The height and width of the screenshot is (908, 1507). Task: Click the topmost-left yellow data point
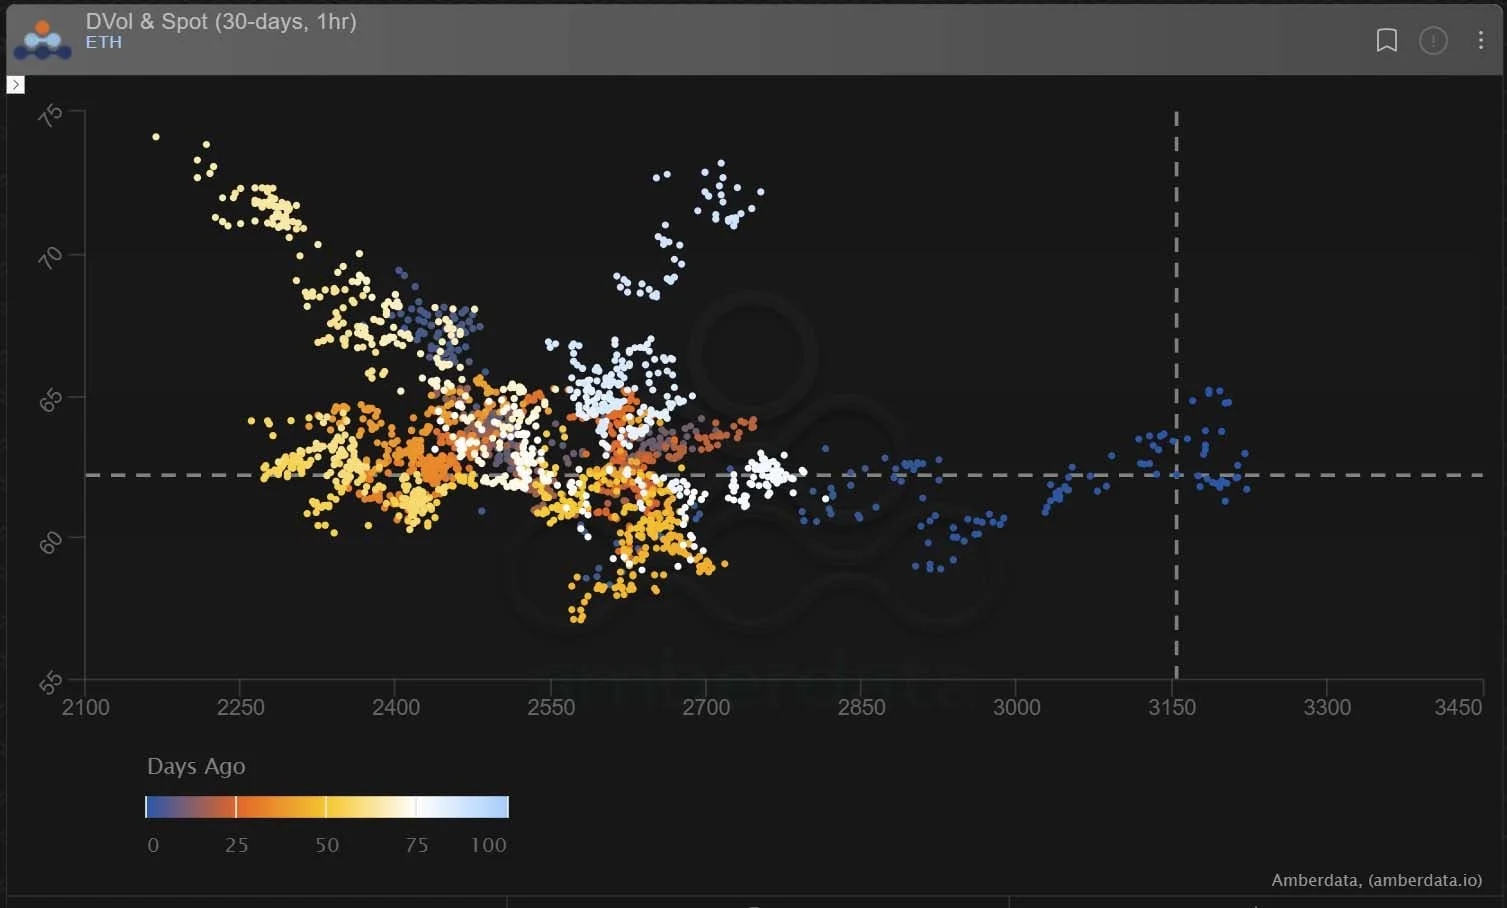point(156,137)
